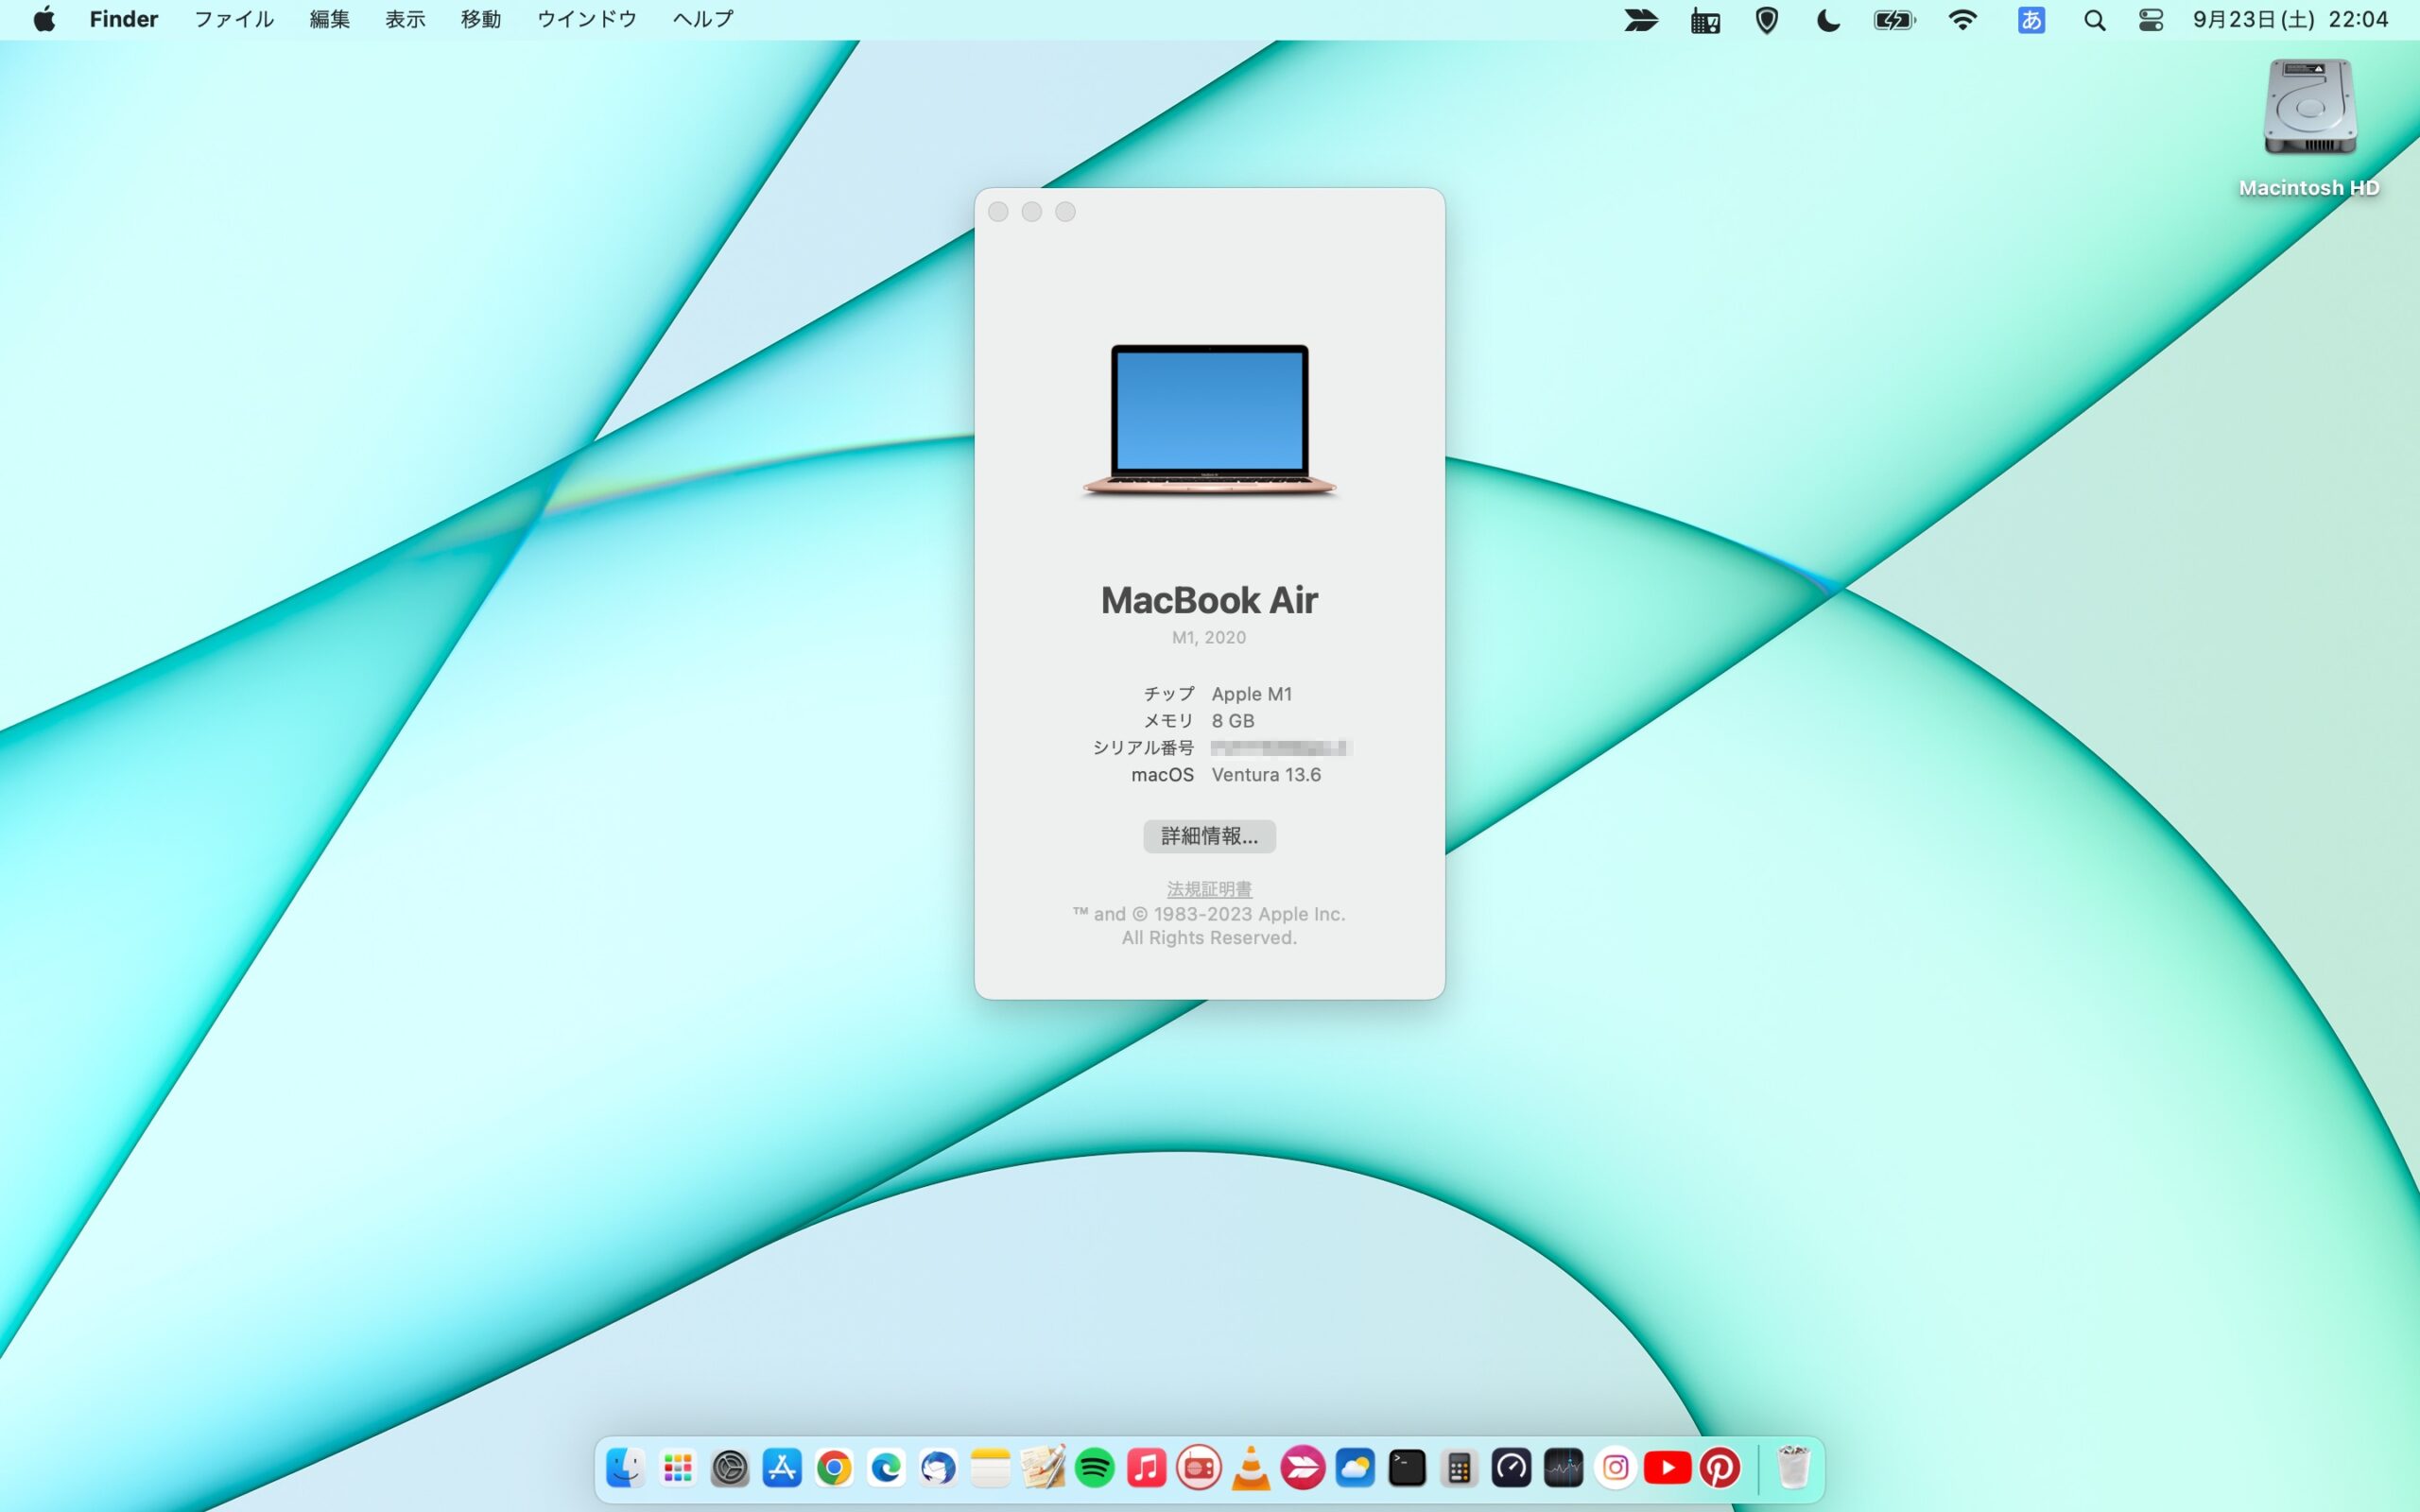Image resolution: width=2420 pixels, height=1512 pixels.
Task: Open Instagram from the Dock
Action: click(x=1615, y=1468)
